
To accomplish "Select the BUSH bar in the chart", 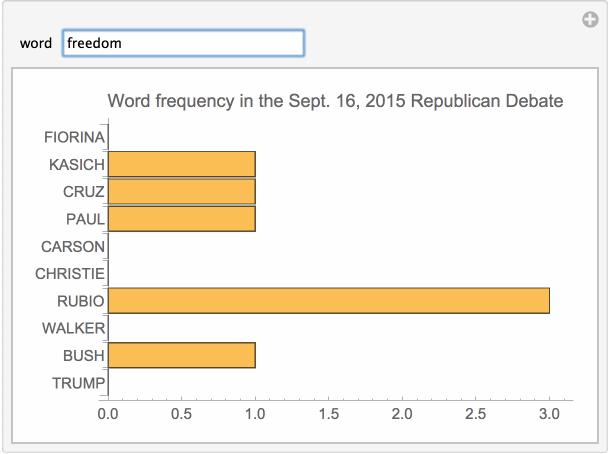I will (181, 355).
